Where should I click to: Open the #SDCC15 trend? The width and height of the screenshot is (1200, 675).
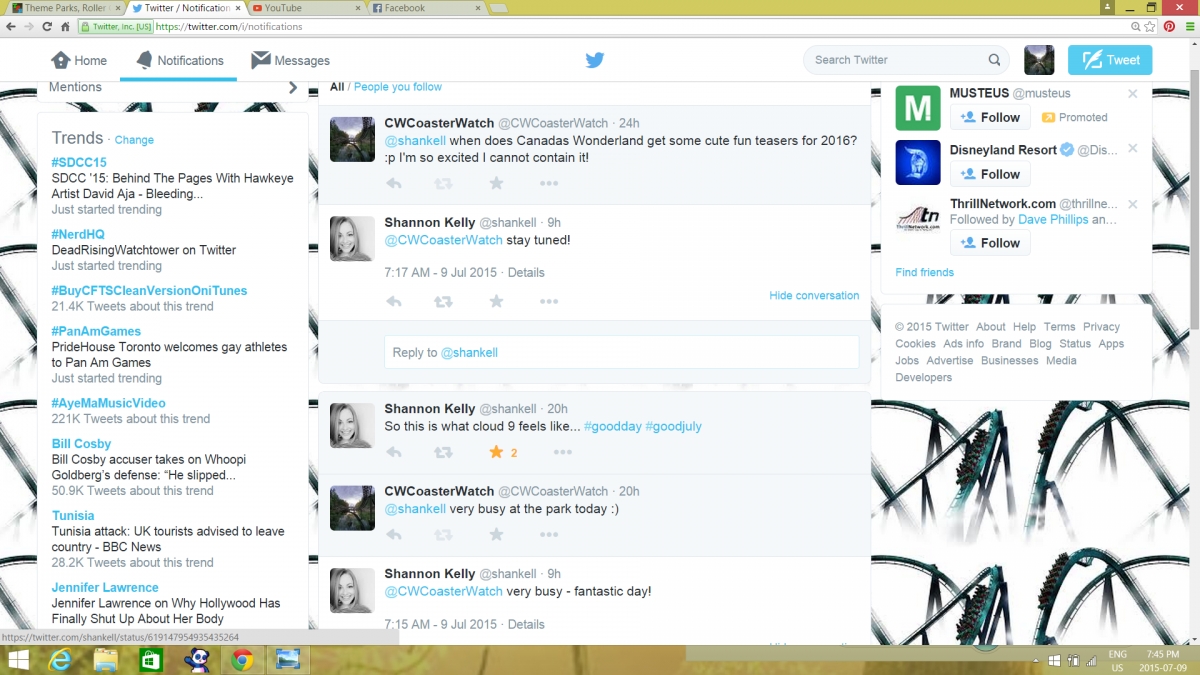pos(79,162)
